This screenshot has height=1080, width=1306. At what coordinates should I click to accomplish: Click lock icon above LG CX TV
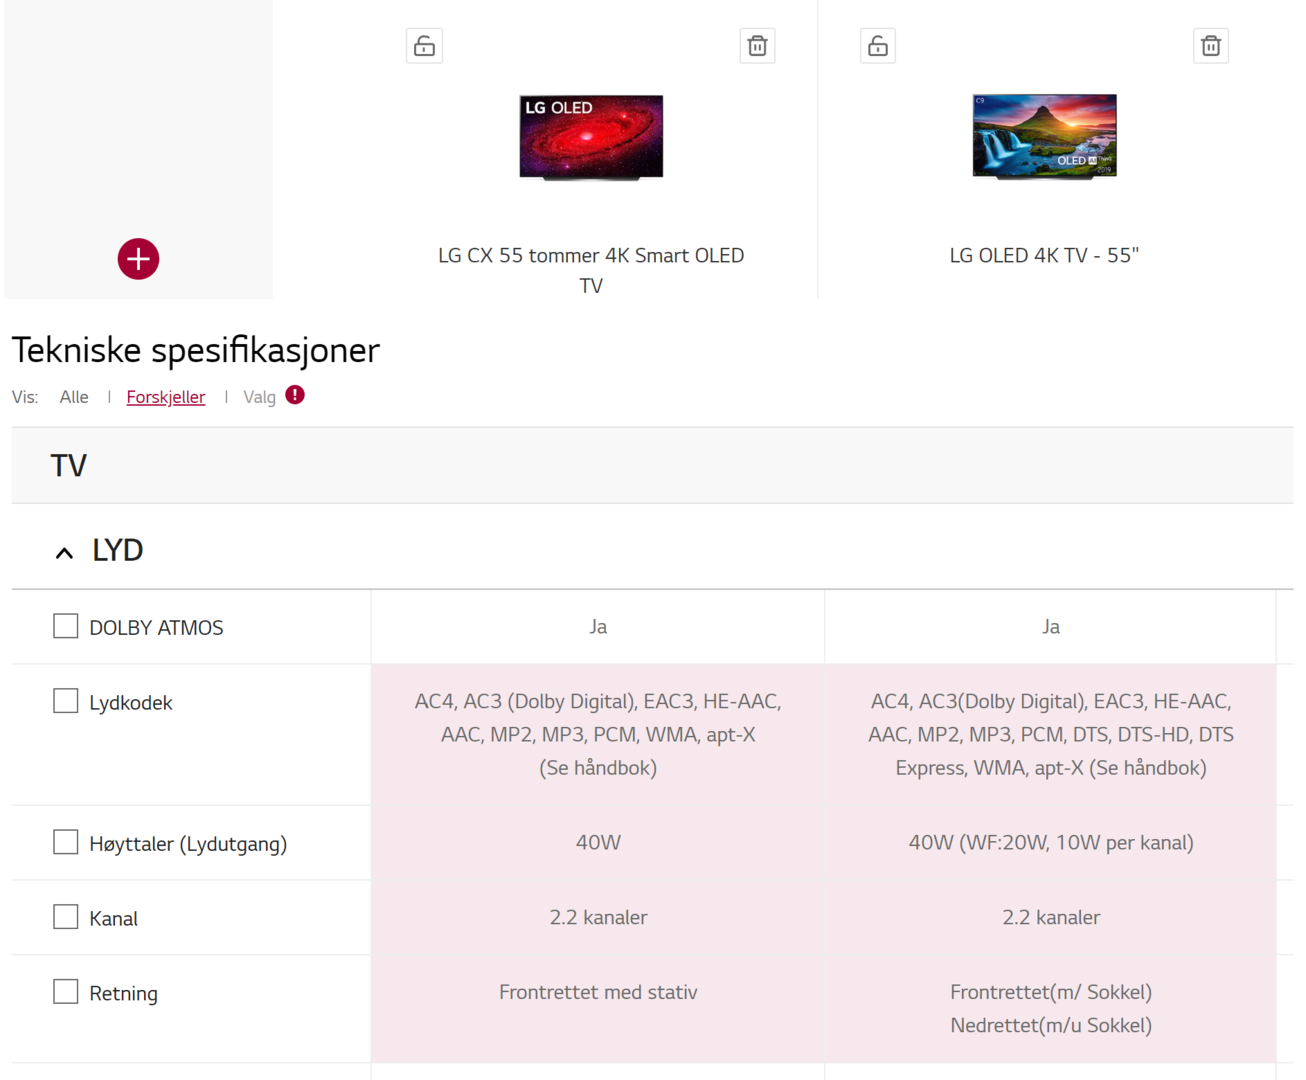coord(424,46)
